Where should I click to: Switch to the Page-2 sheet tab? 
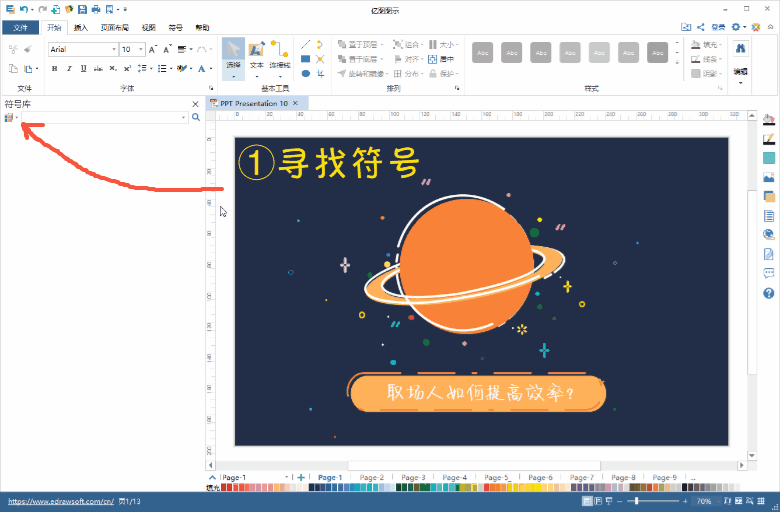tap(372, 477)
